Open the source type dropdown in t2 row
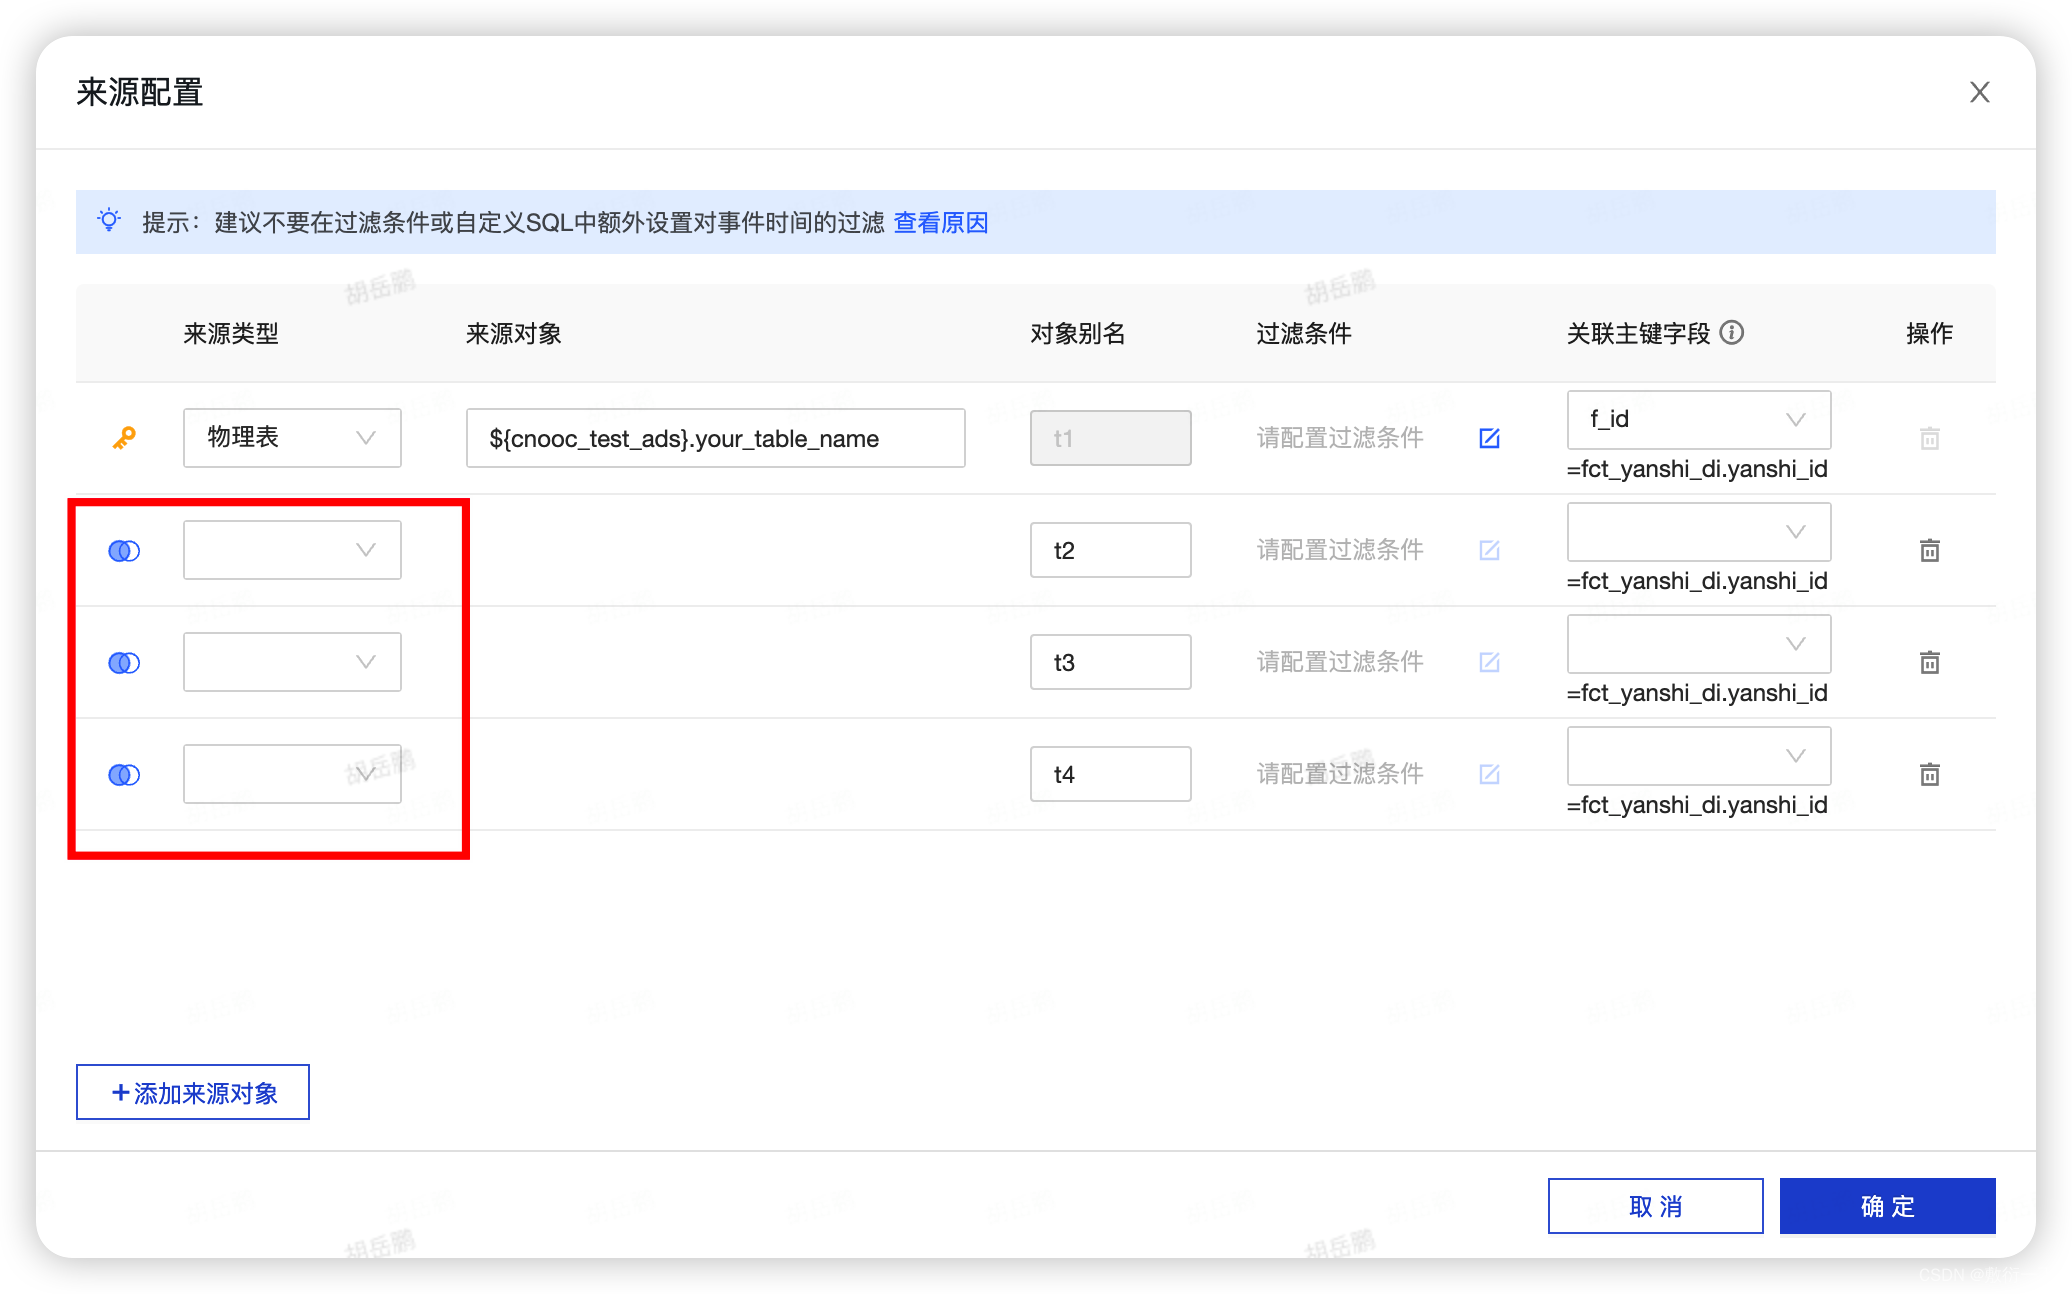2072x1294 pixels. [292, 550]
